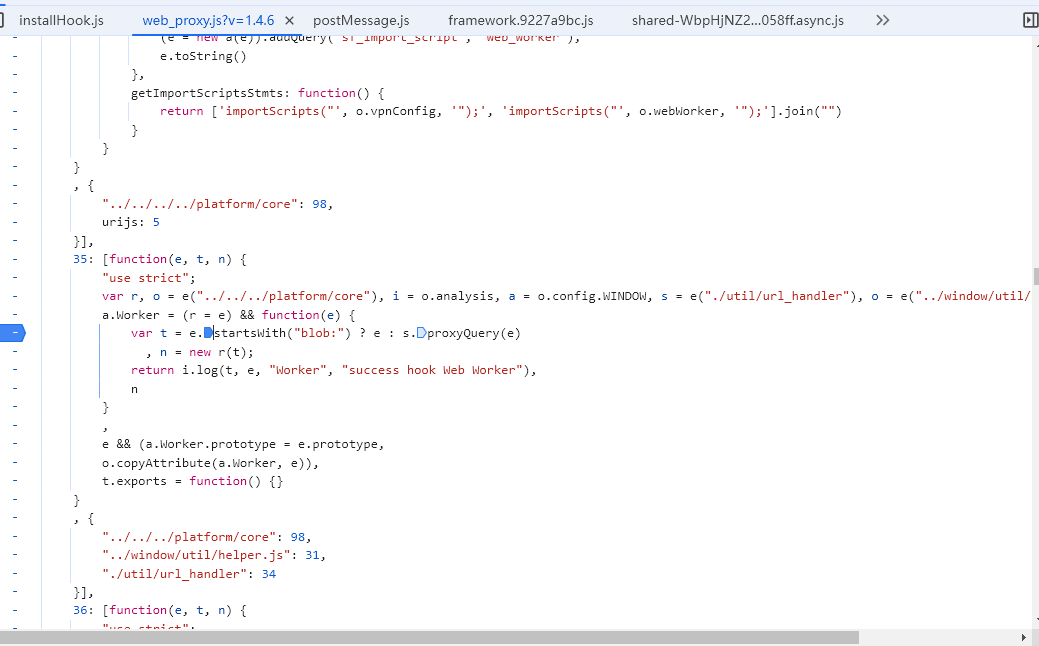Click gutter beside 'getImportScriptsStmts' line

tap(14, 92)
